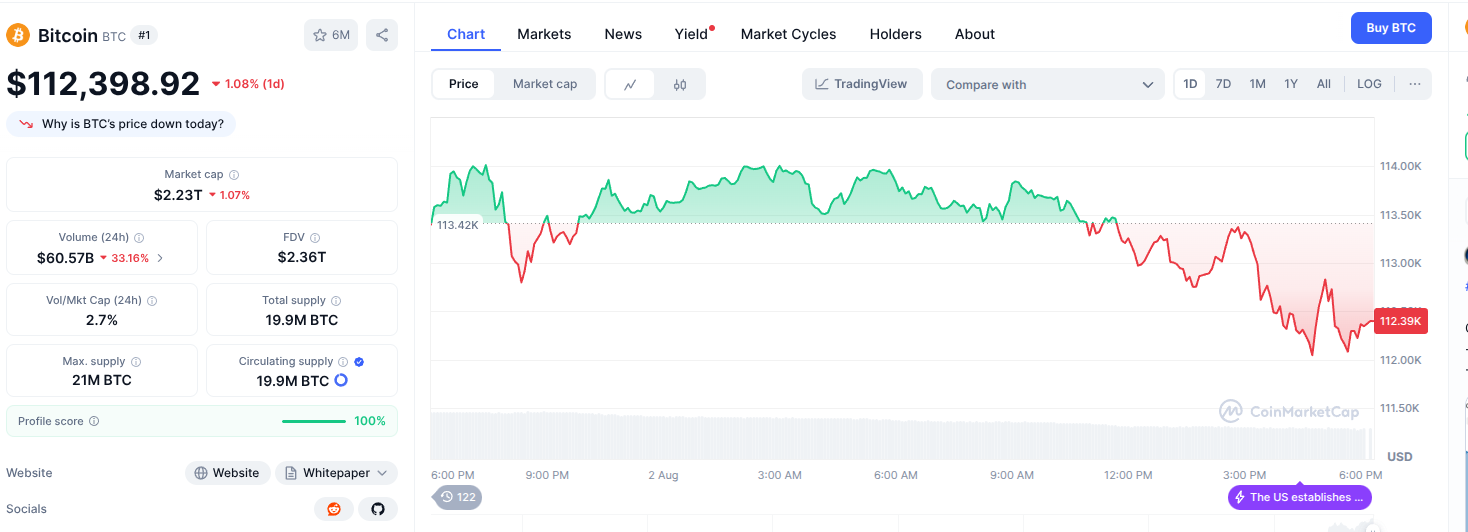The image size is (1468, 532).
Task: Open the News tab
Action: (x=623, y=34)
